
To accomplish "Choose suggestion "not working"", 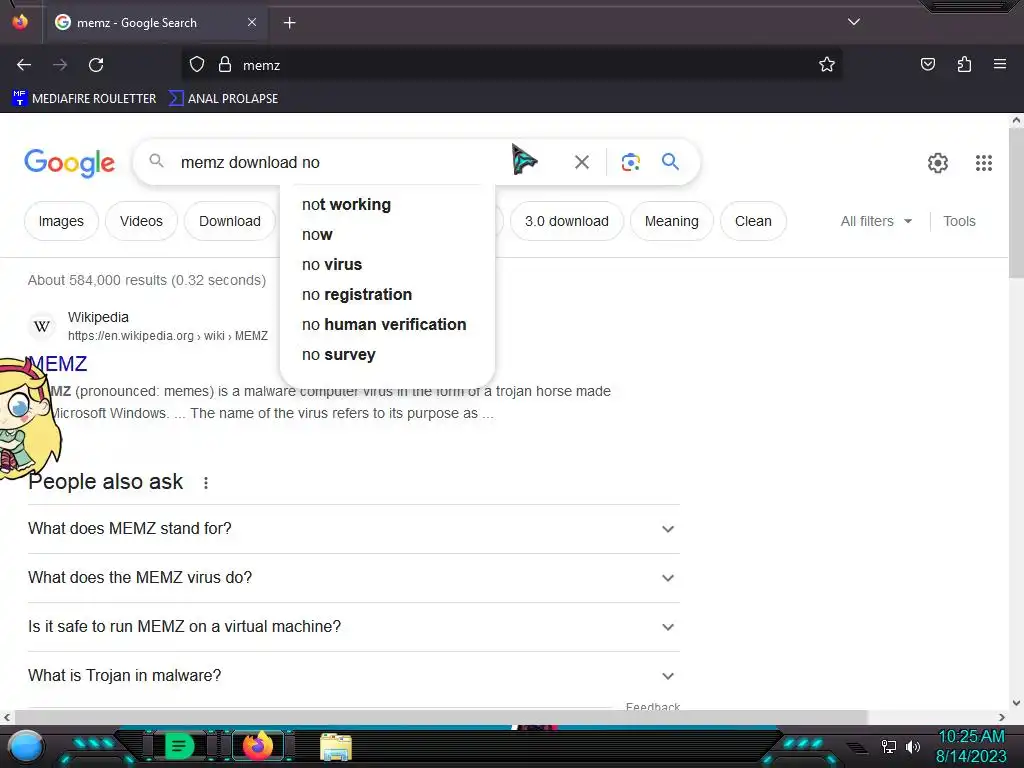I will [x=387, y=204].
